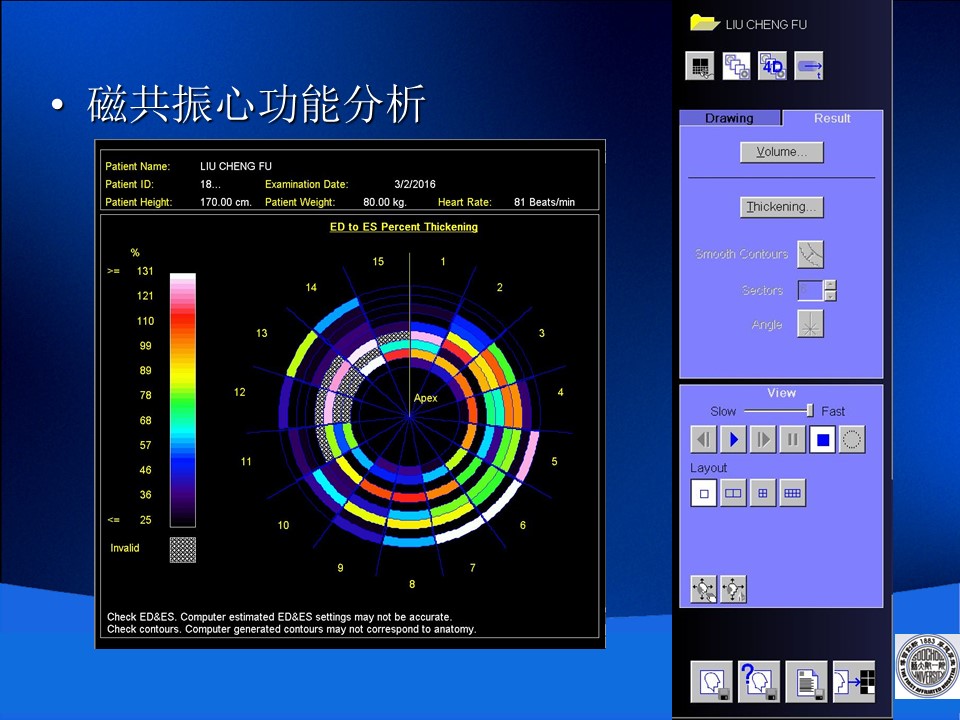Select the Result tab
Image resolution: width=960 pixels, height=720 pixels.
[832, 118]
